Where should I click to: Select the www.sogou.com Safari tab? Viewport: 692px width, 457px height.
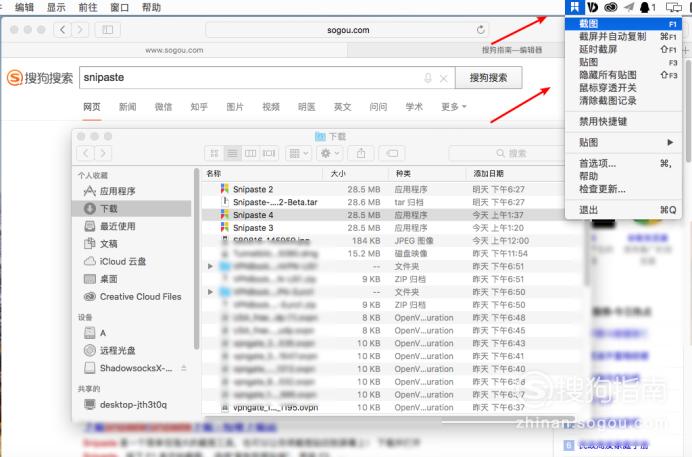click(x=174, y=50)
